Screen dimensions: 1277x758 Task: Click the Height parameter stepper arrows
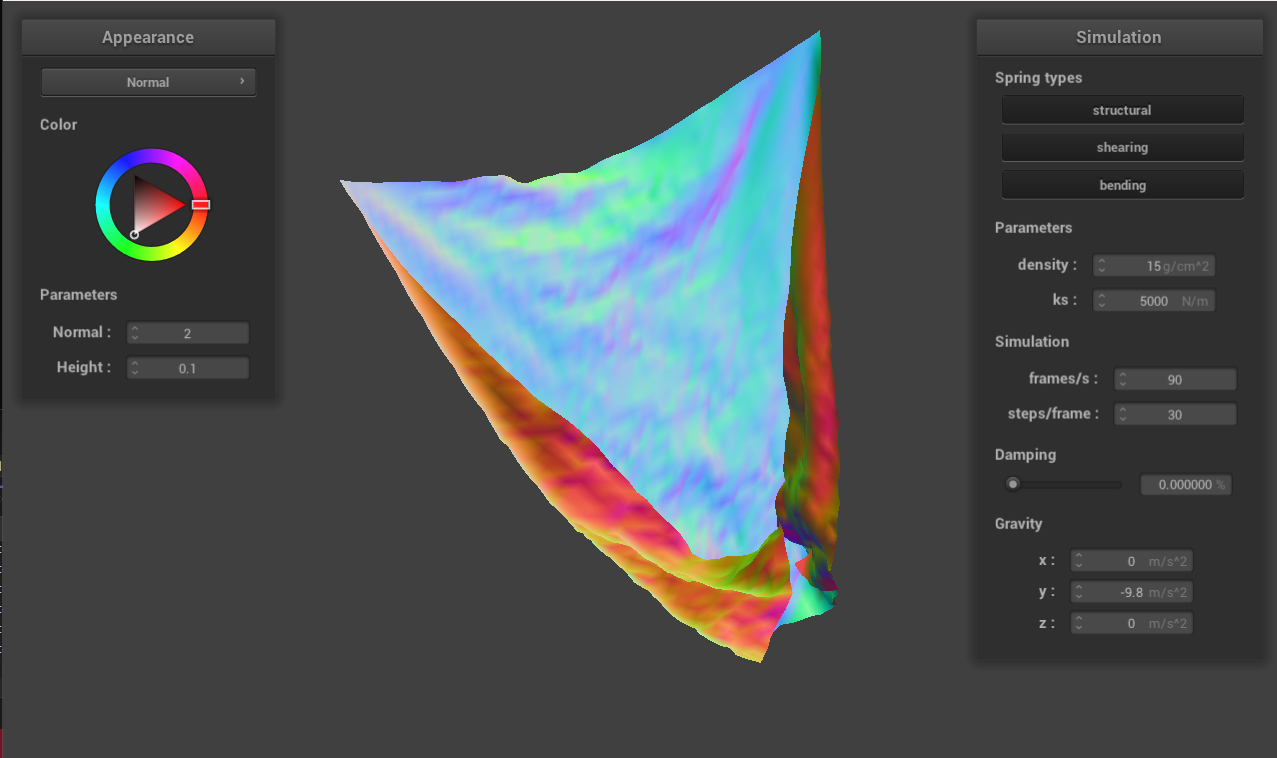tap(135, 368)
